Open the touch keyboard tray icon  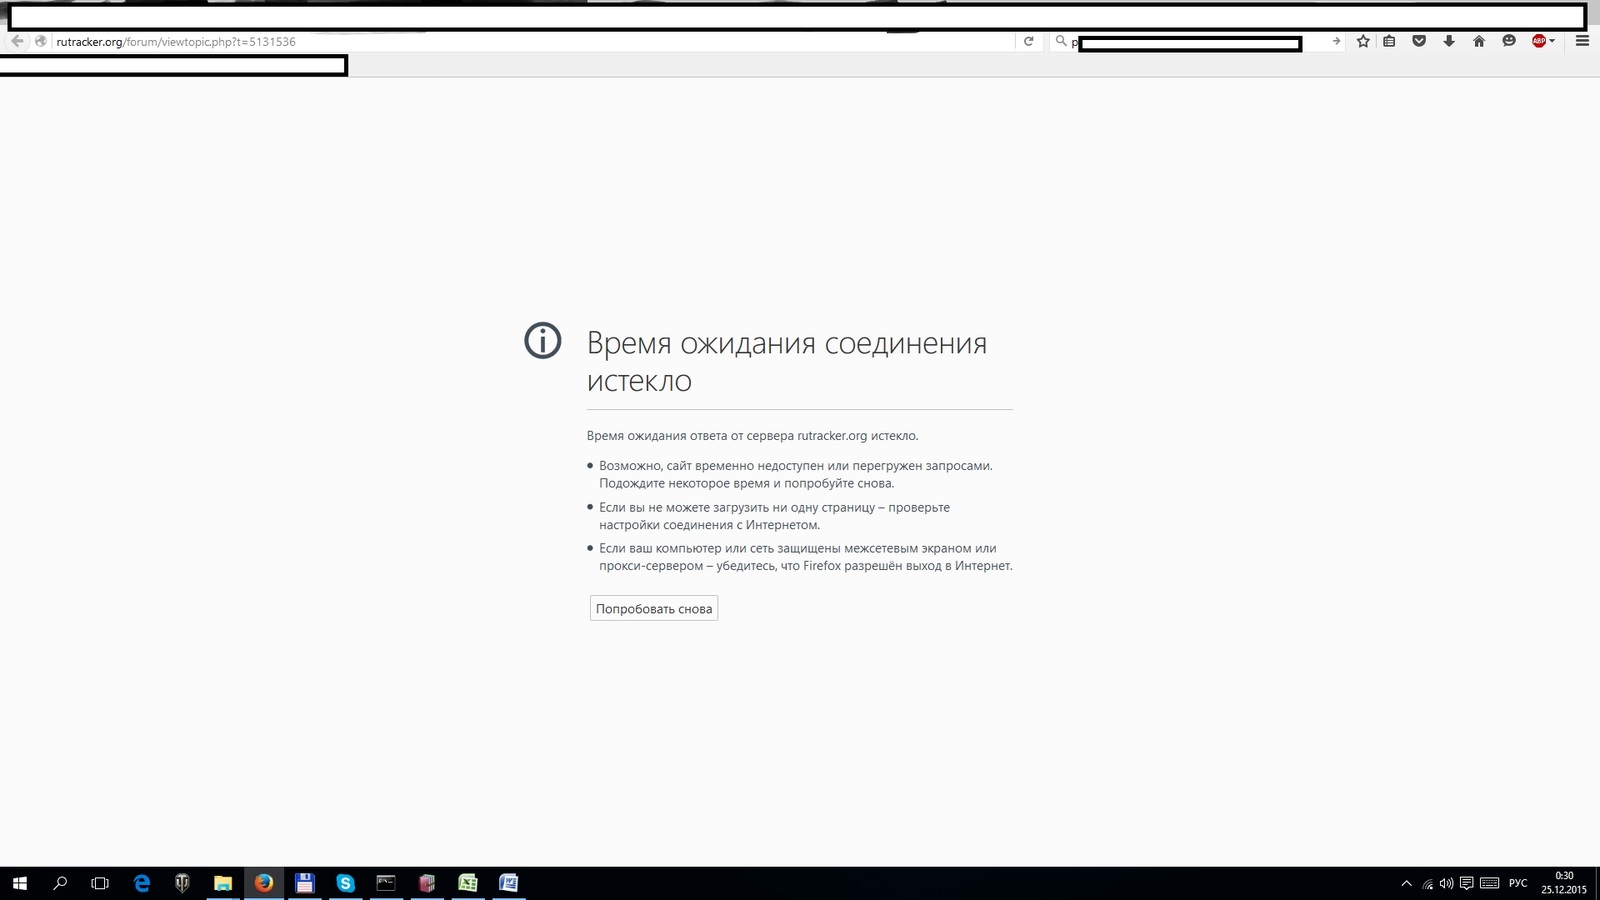(x=1489, y=883)
